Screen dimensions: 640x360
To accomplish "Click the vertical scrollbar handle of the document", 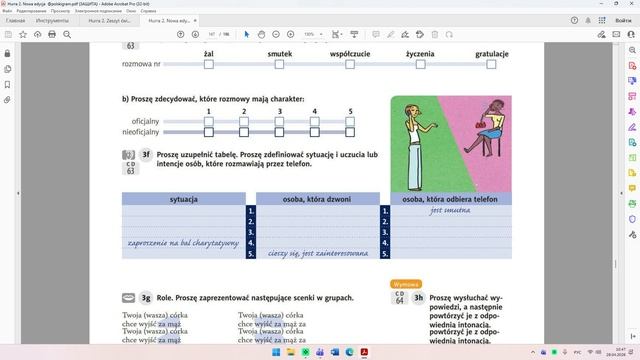I will [616, 264].
